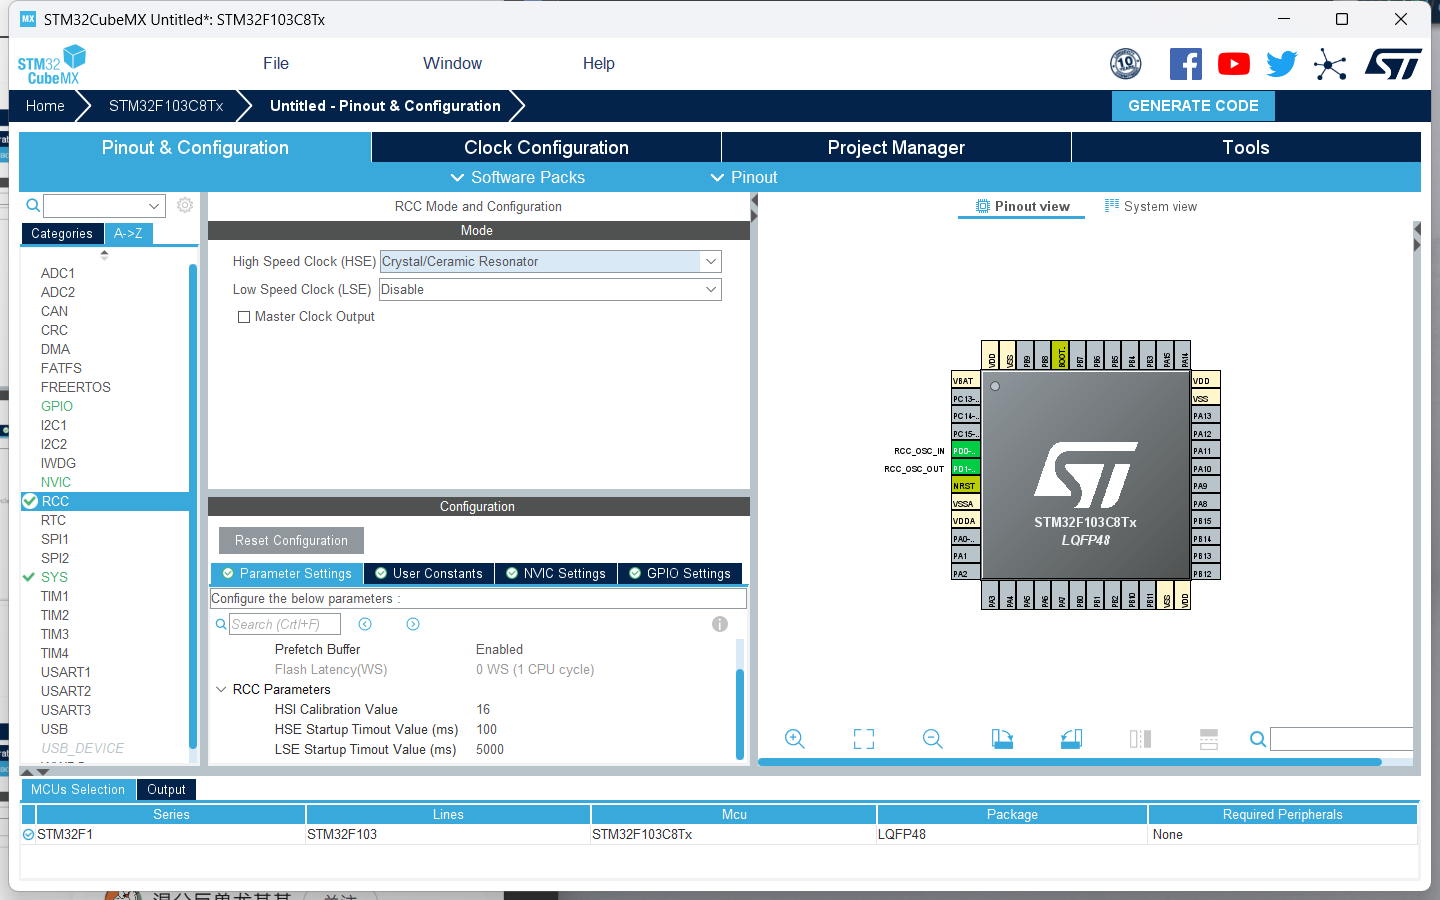Collapse the category list arrow
The width and height of the screenshot is (1440, 900).
click(x=104, y=254)
